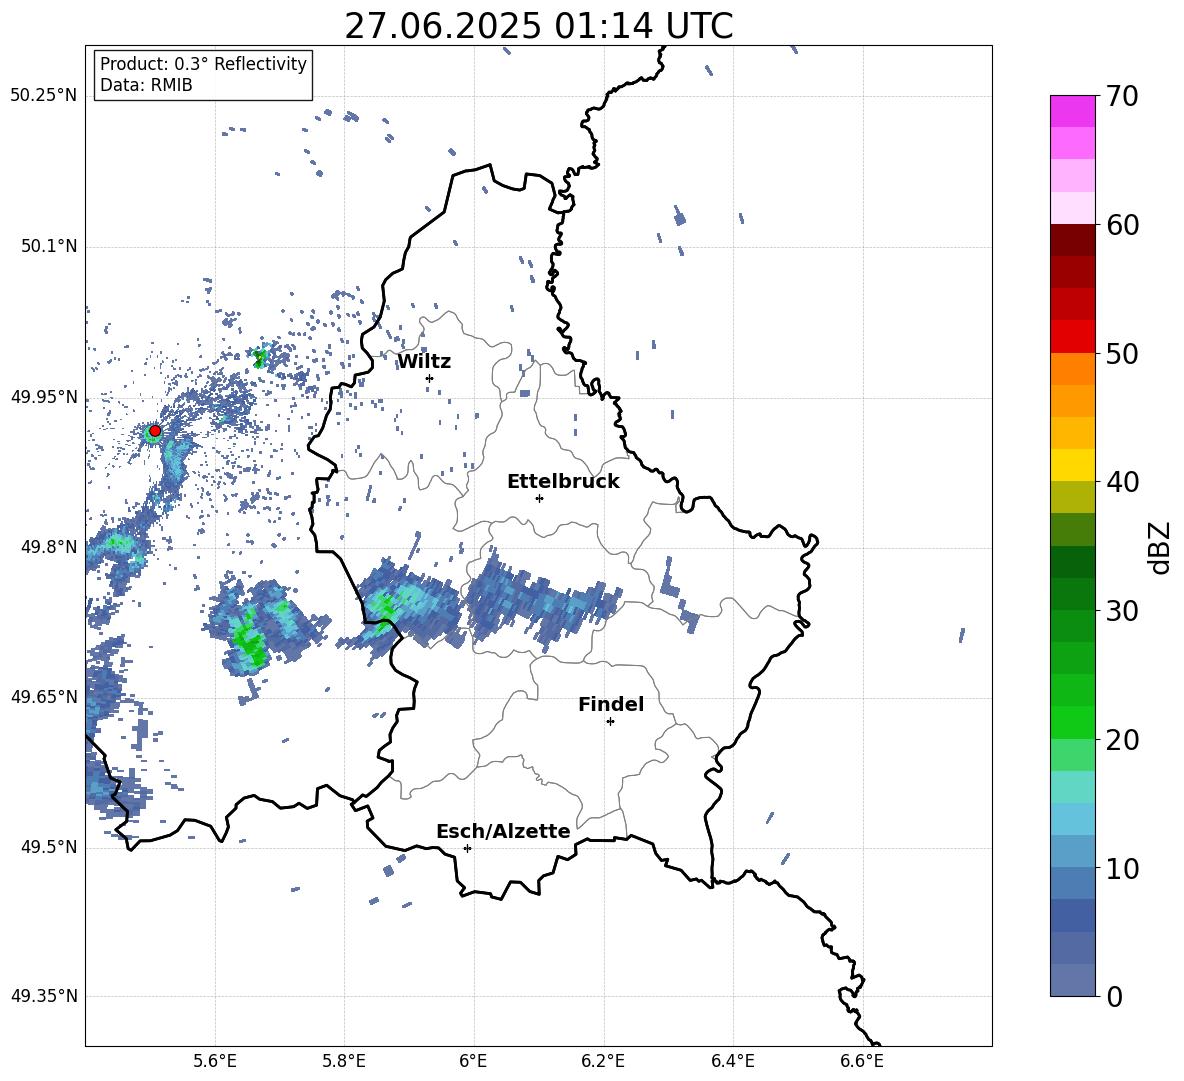Click the light cyan colorbar band near 15
This screenshot has width=1184, height=1081.
tap(1072, 787)
